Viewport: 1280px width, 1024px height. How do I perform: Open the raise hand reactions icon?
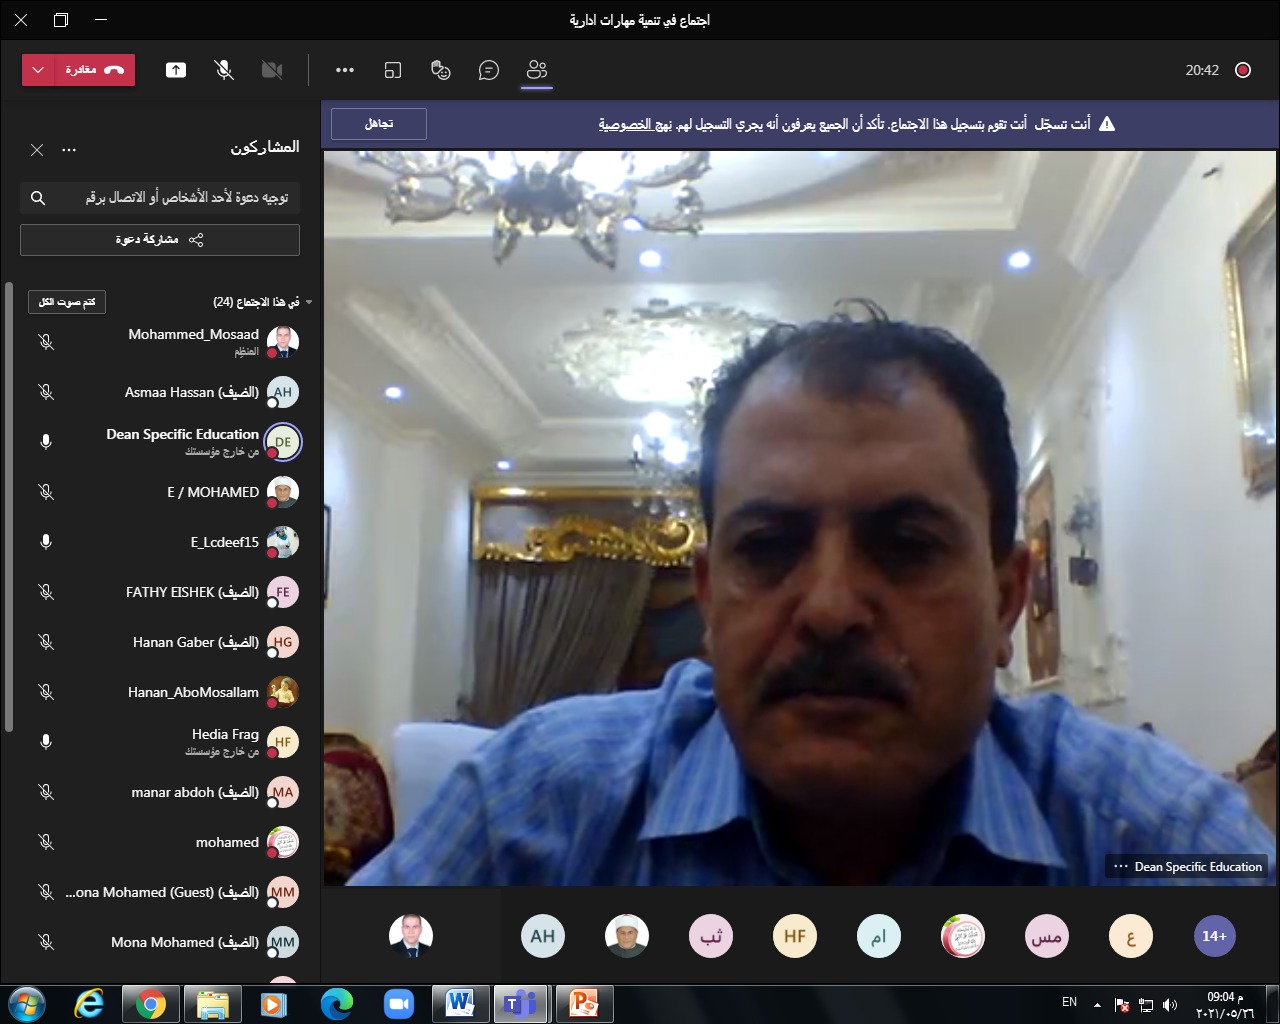tap(441, 70)
